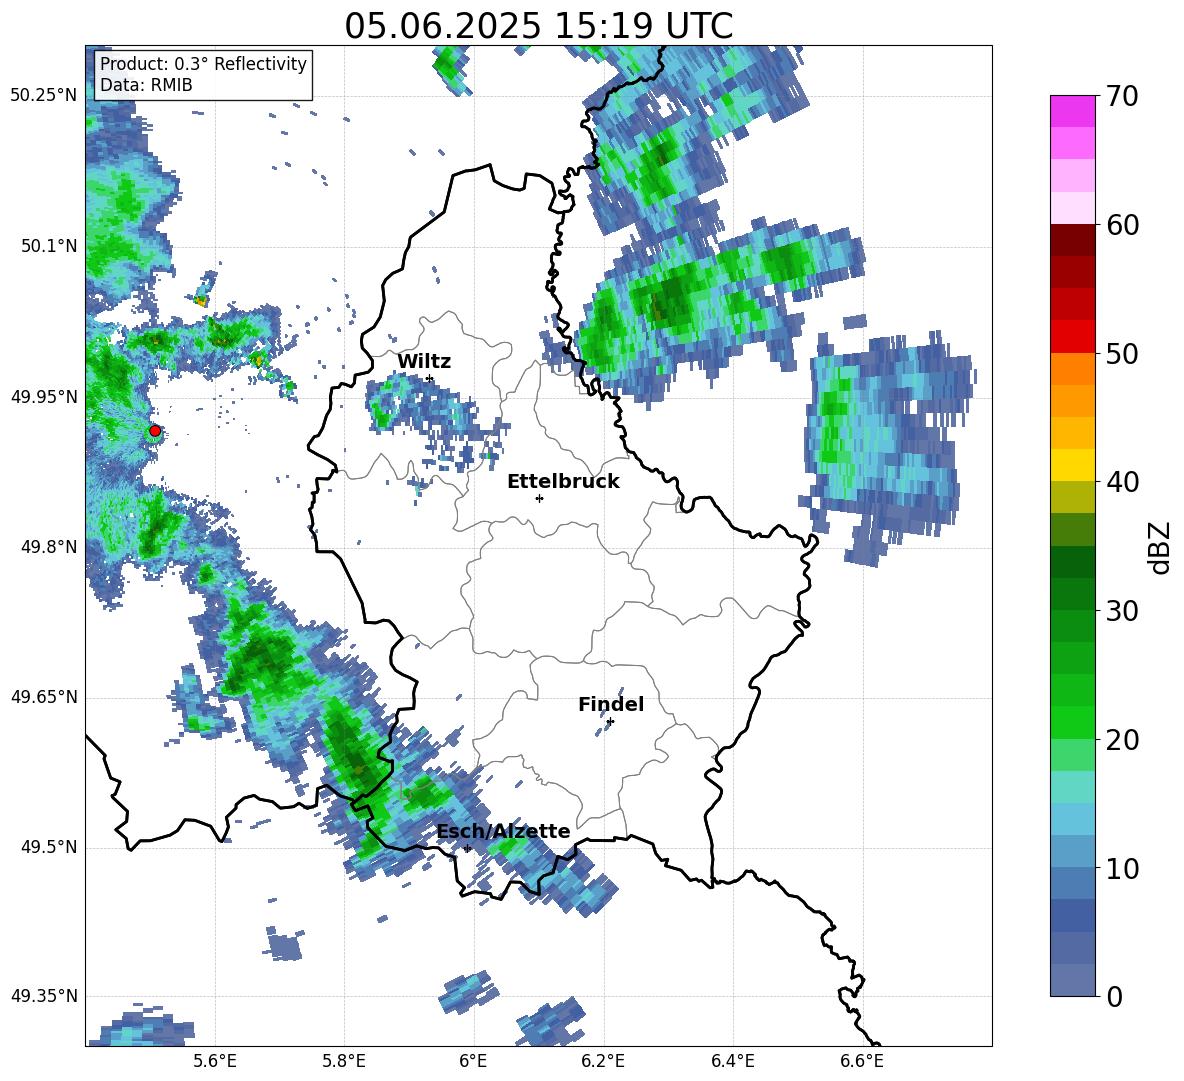Click the Wiltz city label
This screenshot has height=1081, width=1184.
pos(424,362)
